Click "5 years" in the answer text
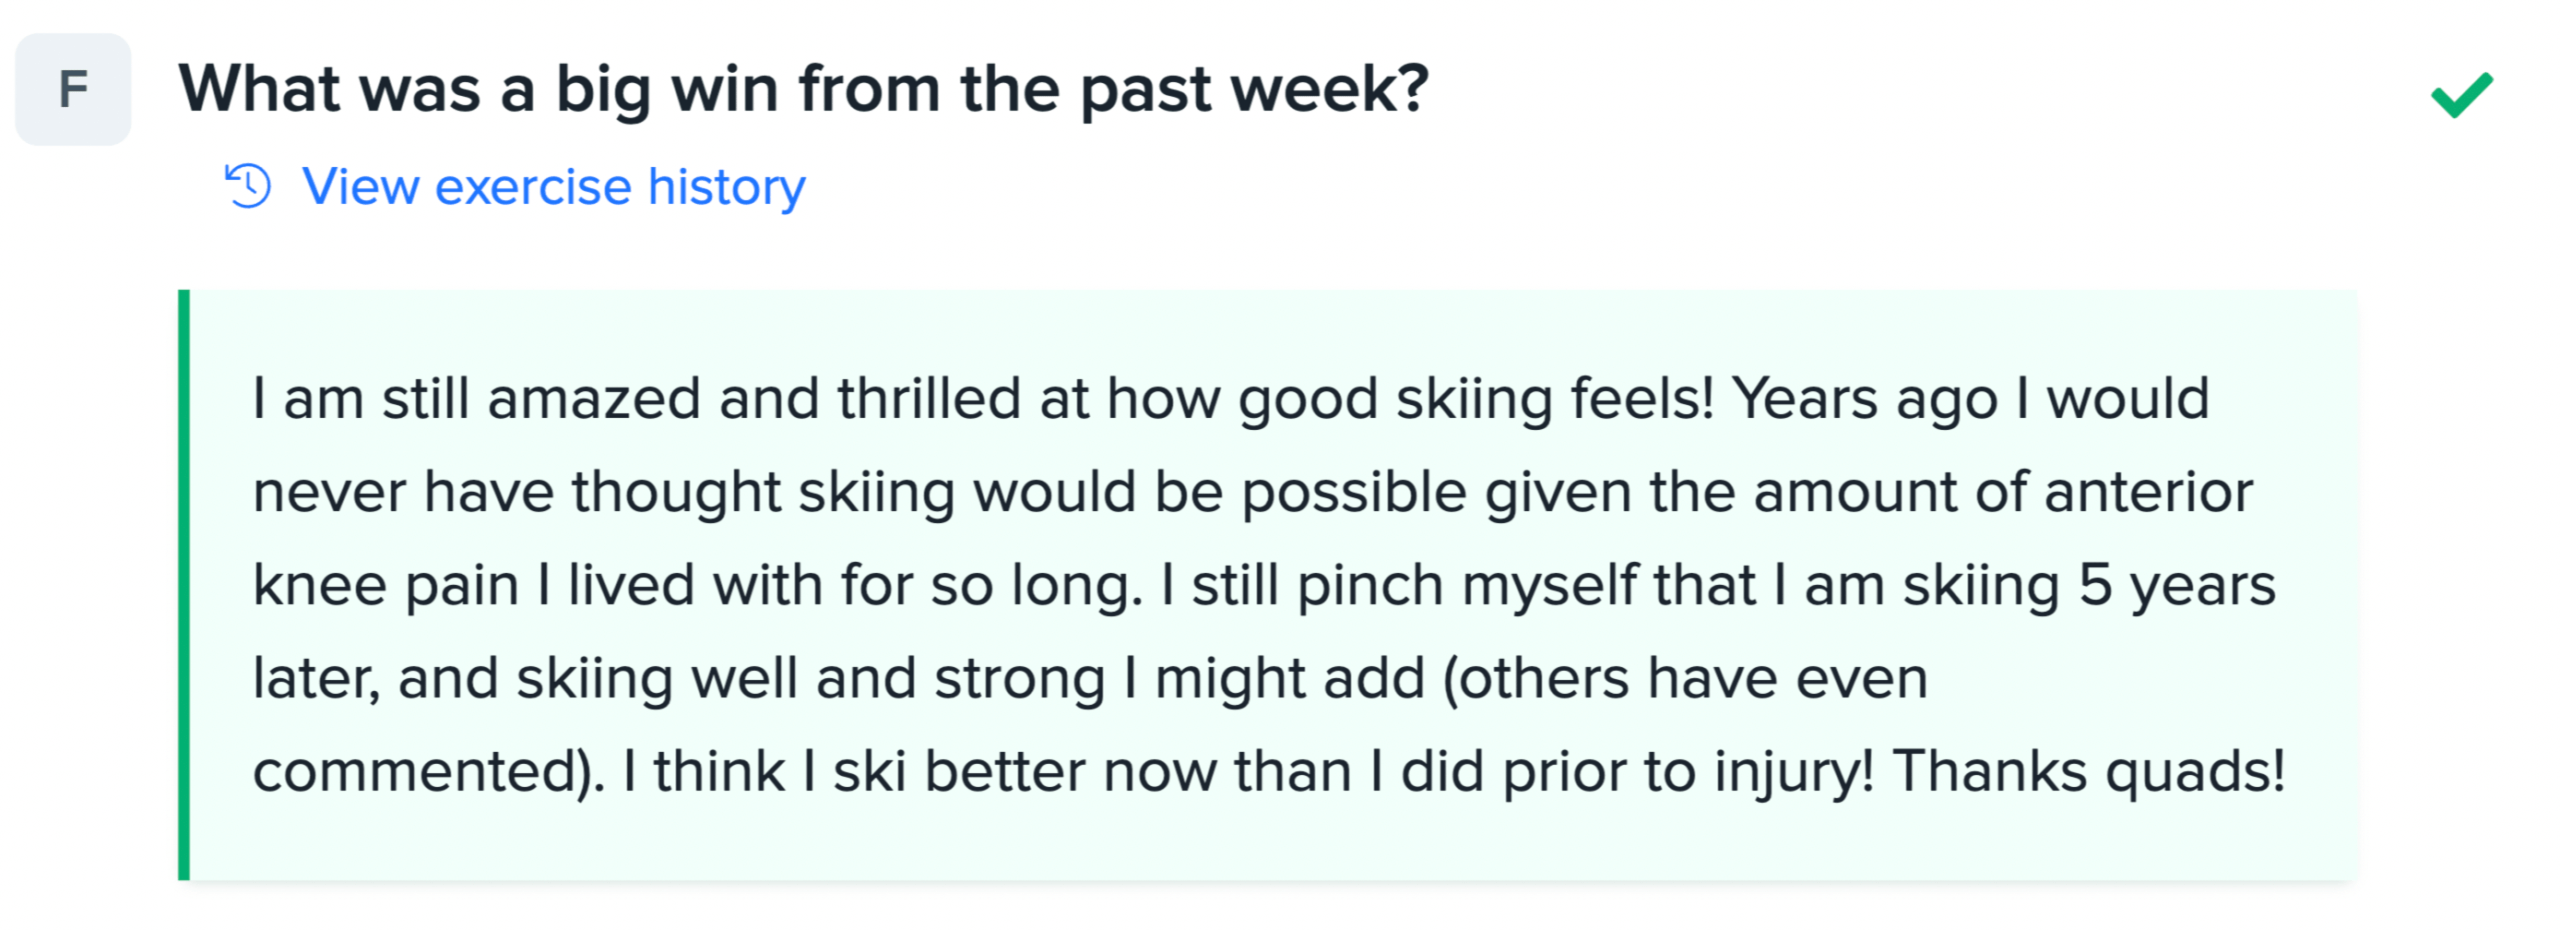 click(2177, 584)
